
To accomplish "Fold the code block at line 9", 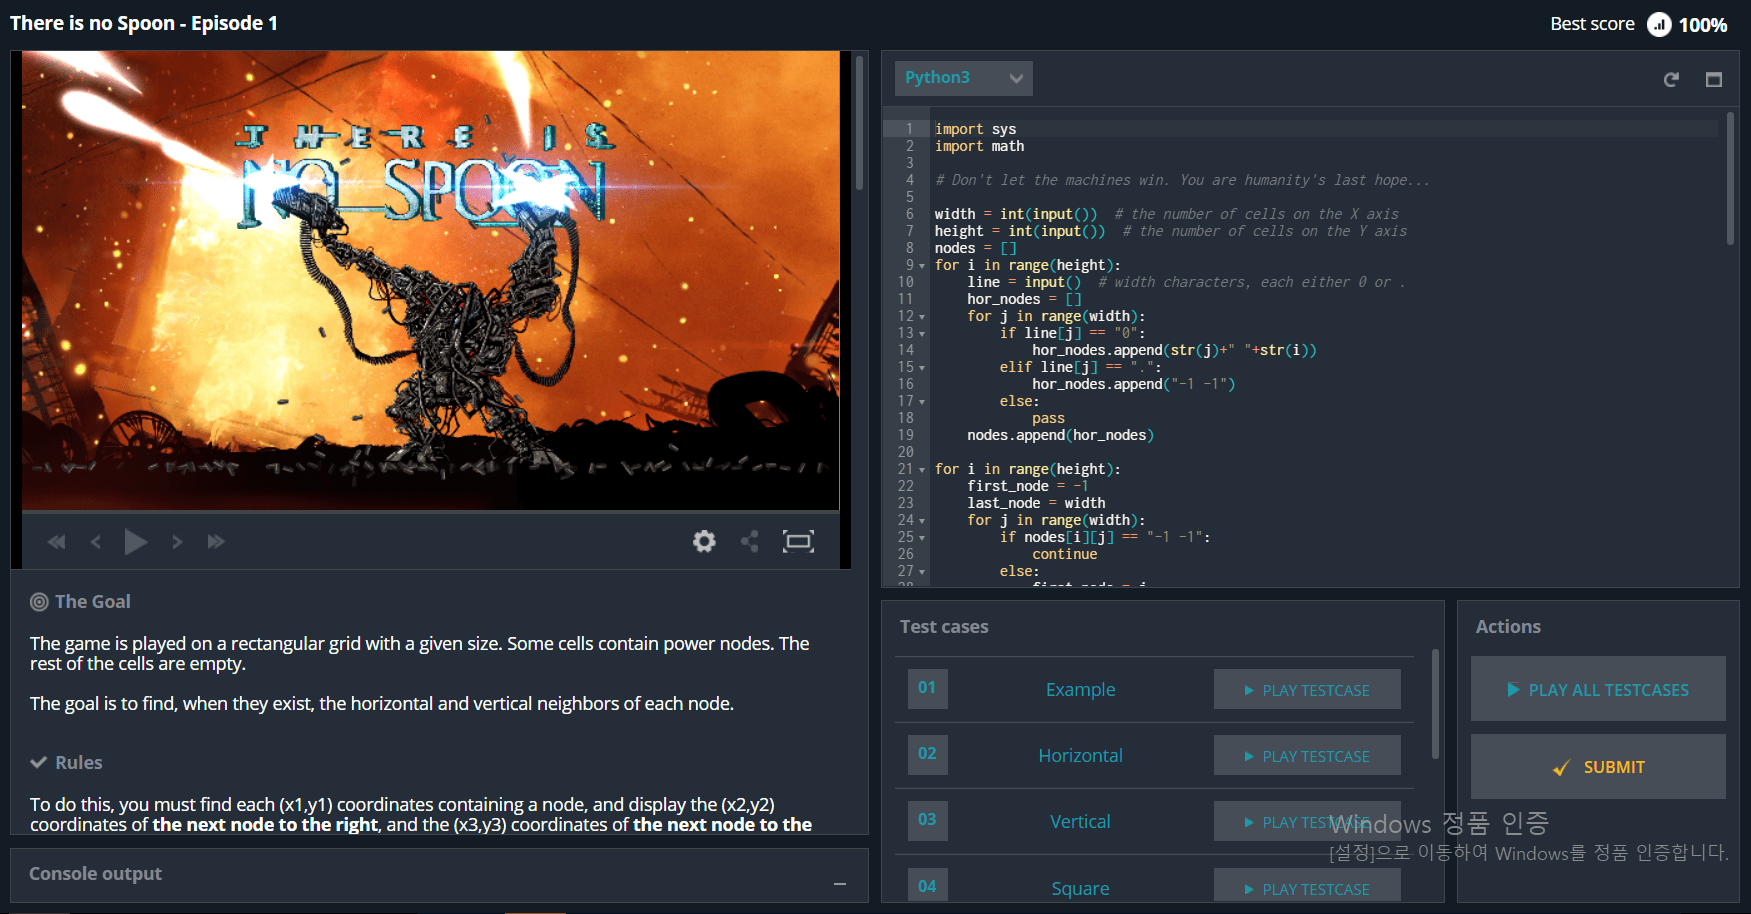I will tap(922, 266).
